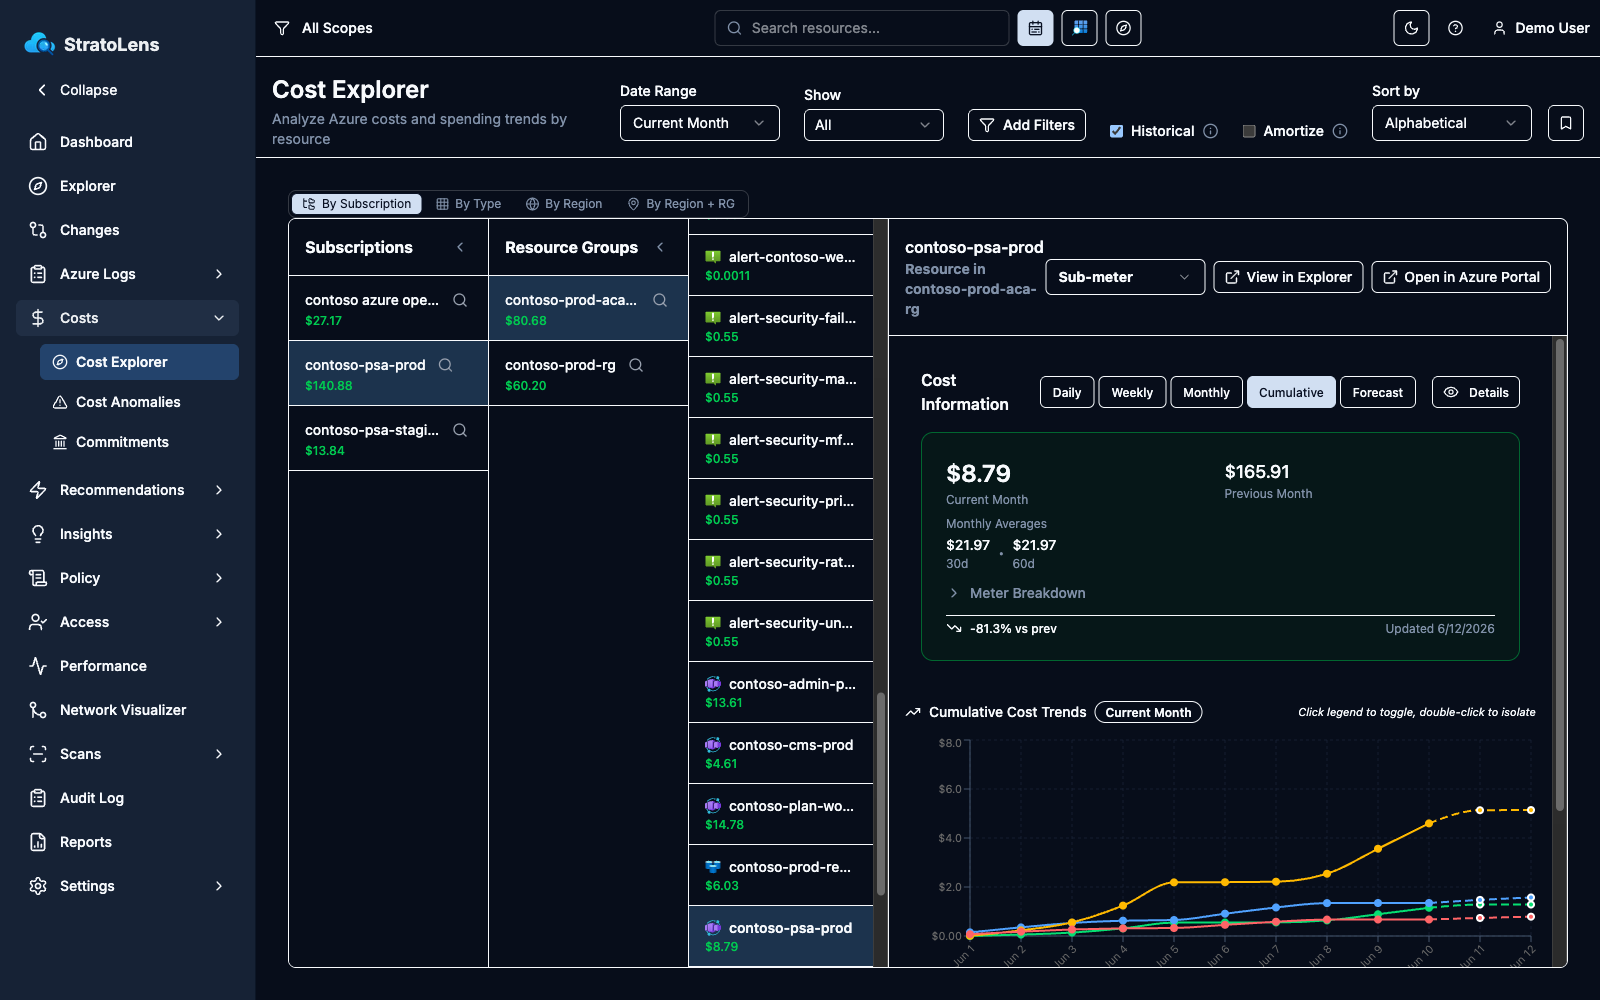1600x1000 pixels.
Task: Expand Azure Logs in sidebar
Action: coord(128,274)
